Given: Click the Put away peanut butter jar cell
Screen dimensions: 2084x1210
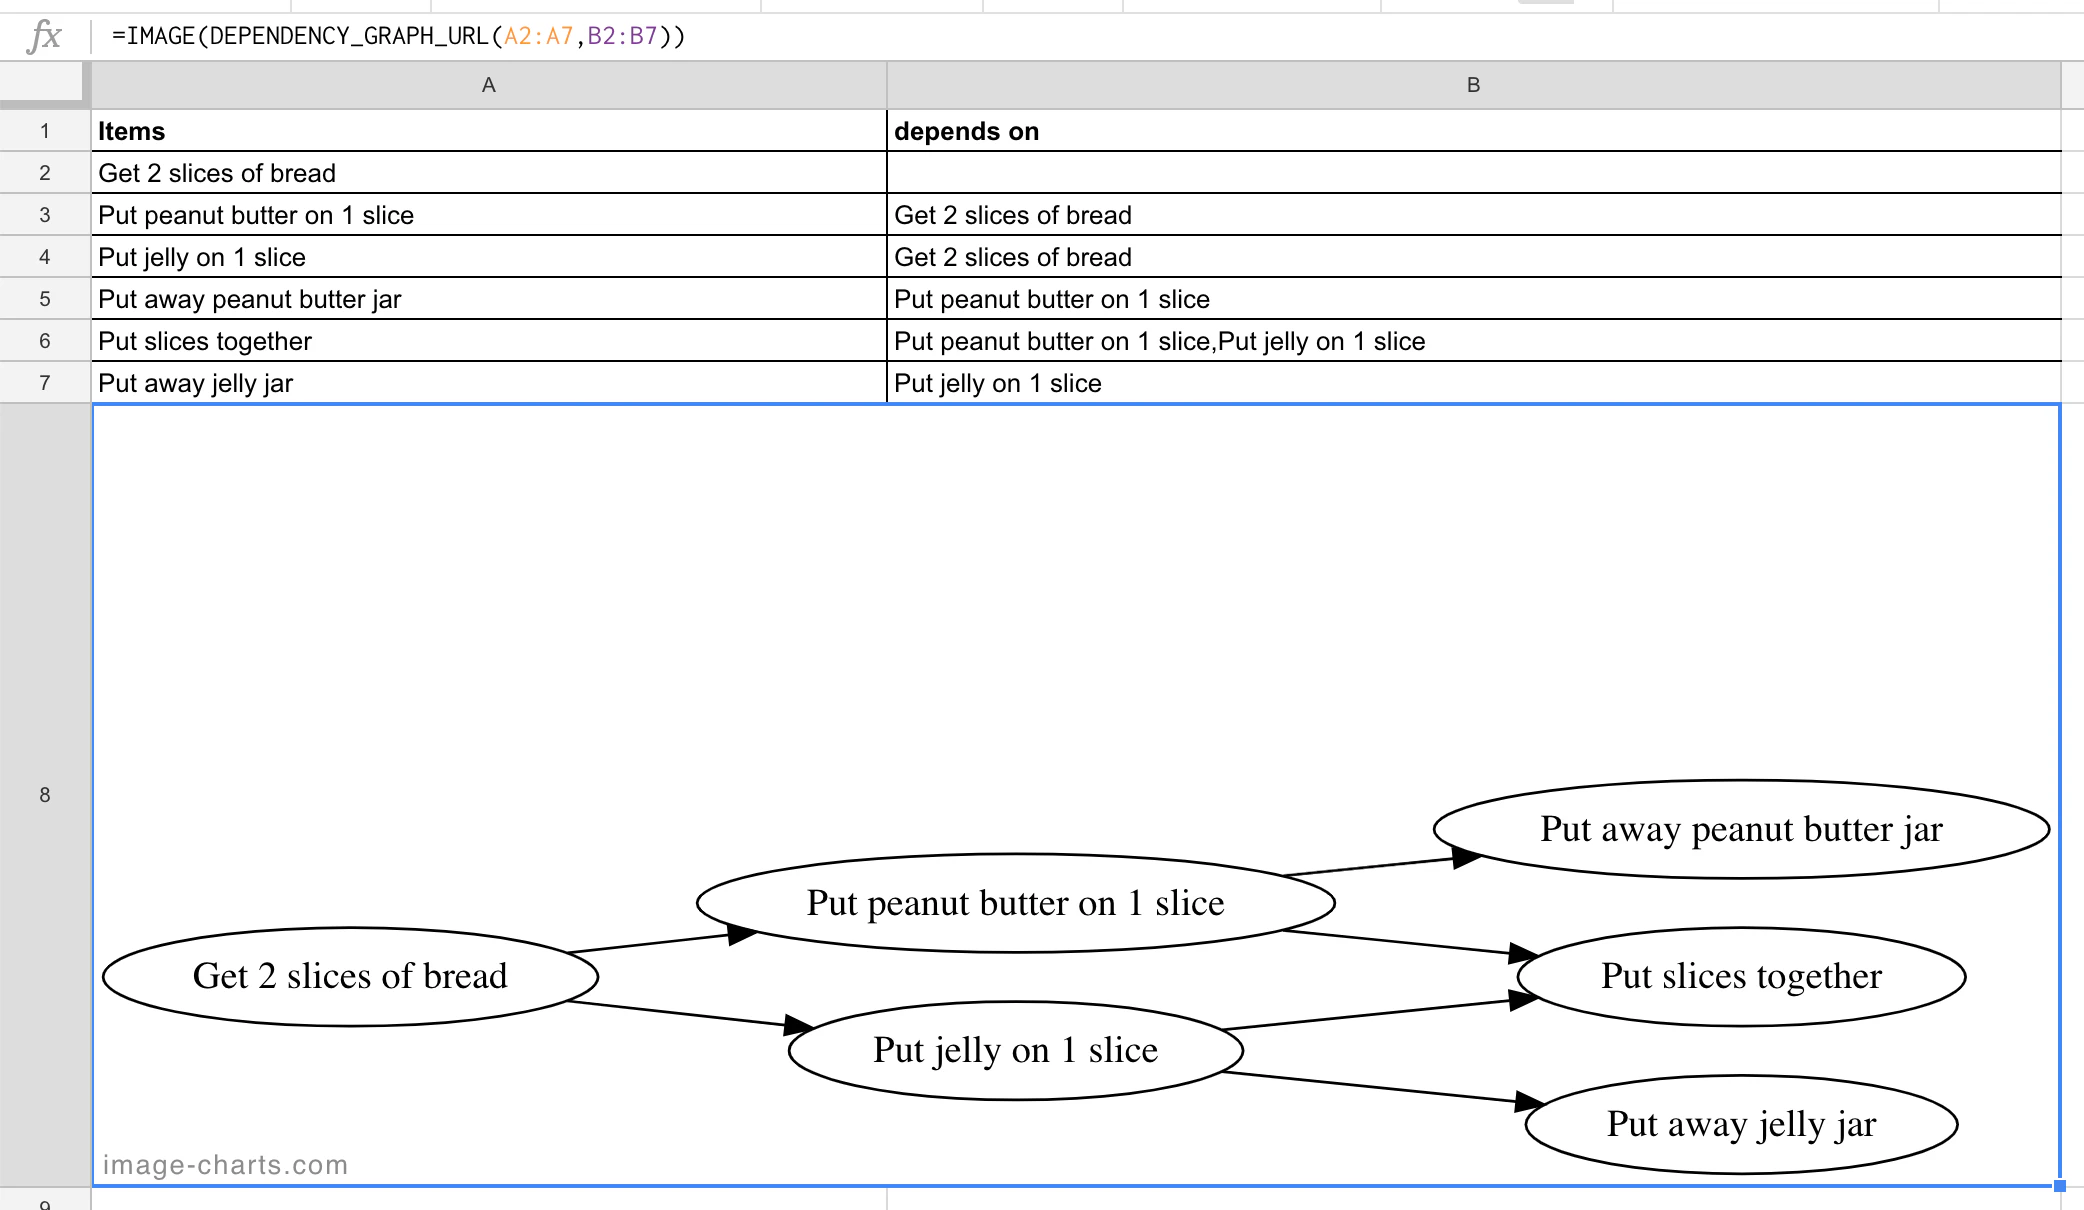Looking at the screenshot, I should 400,299.
